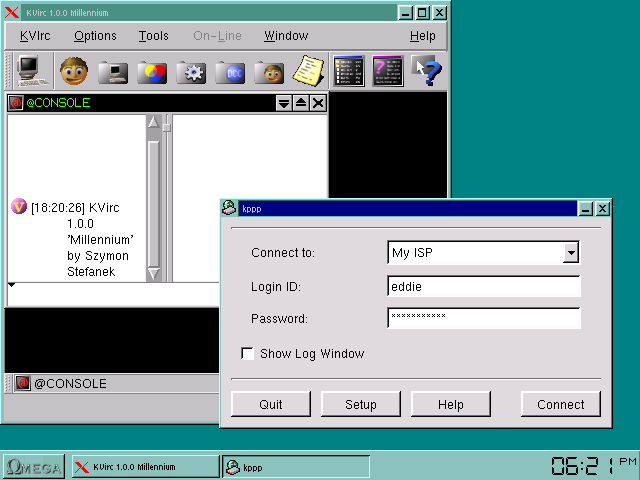Click the Setup button in kppp
640x480 pixels.
pos(361,404)
